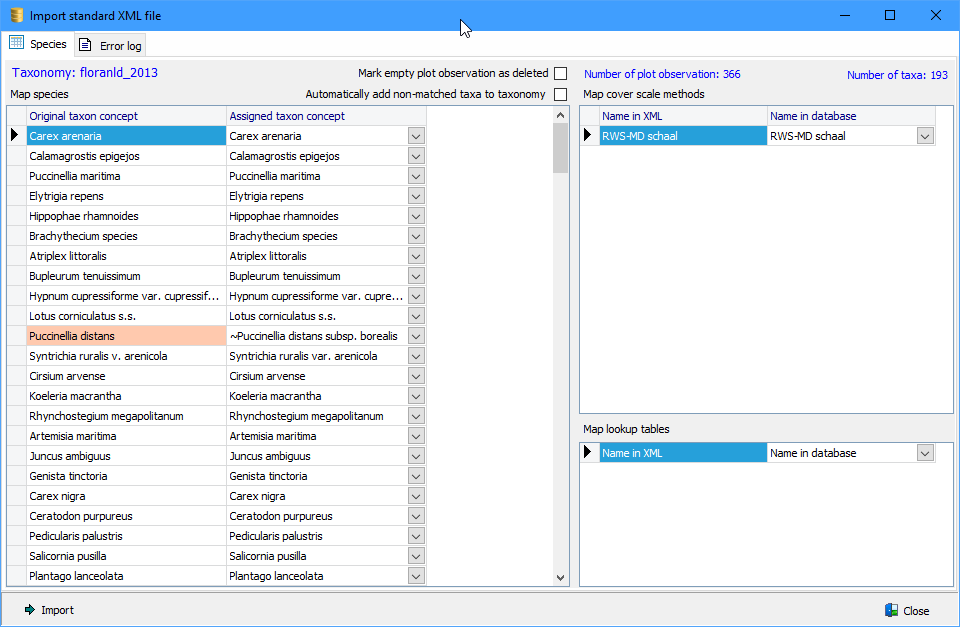This screenshot has height=627, width=960.
Task: Expand RWS-MD schaal database name dropdown
Action: [925, 136]
